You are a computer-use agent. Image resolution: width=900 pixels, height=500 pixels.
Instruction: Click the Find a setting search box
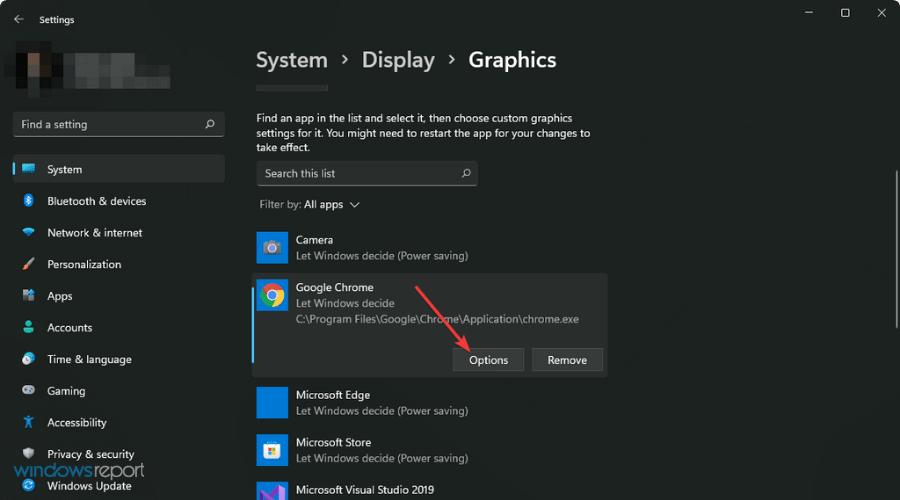point(118,124)
